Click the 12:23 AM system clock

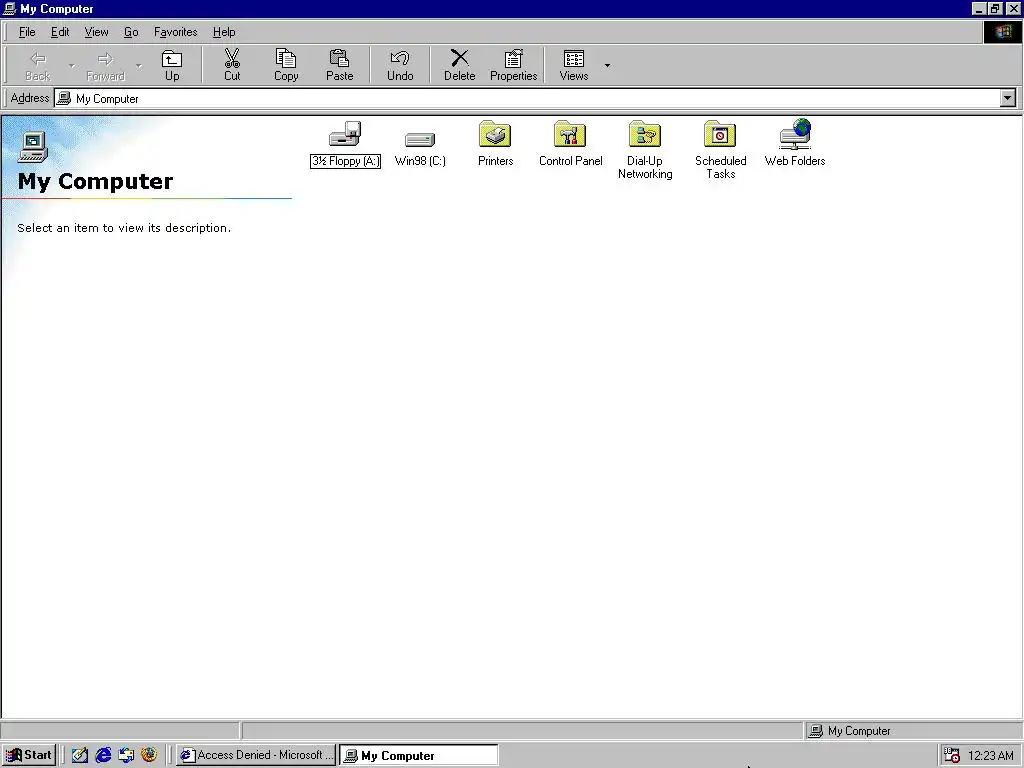[990, 756]
